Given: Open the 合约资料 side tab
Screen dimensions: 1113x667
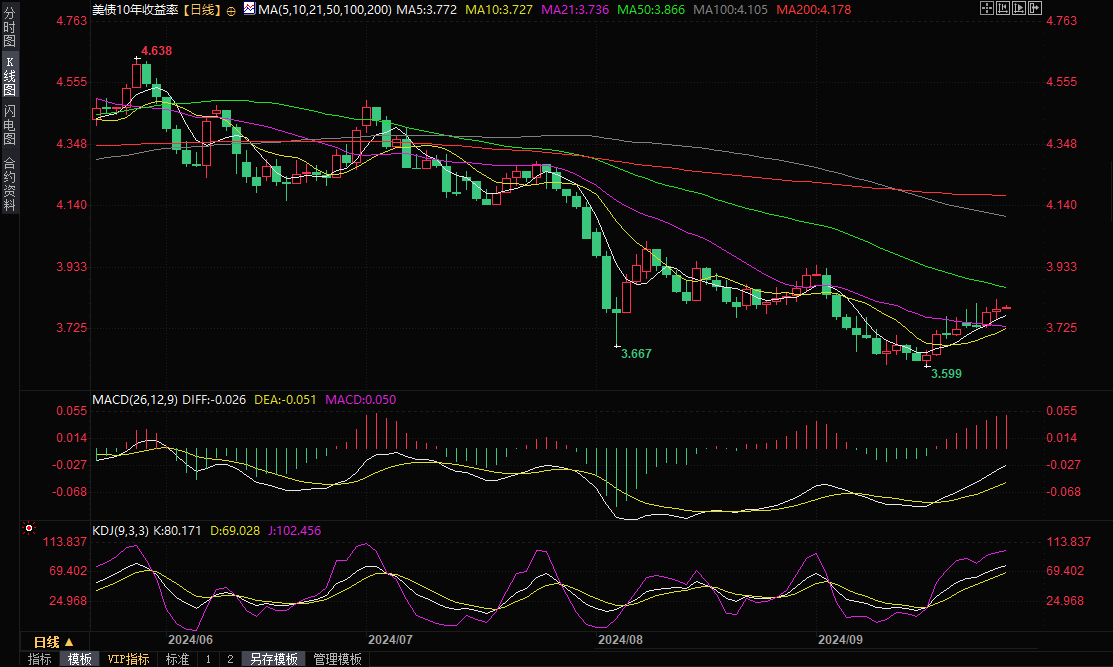Looking at the screenshot, I should [10, 182].
